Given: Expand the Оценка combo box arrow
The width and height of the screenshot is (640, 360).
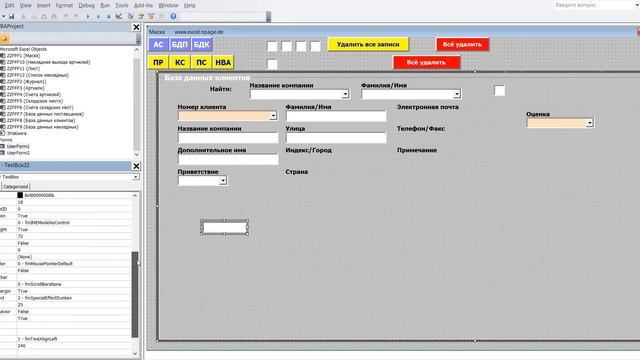Looking at the screenshot, I should [589, 123].
